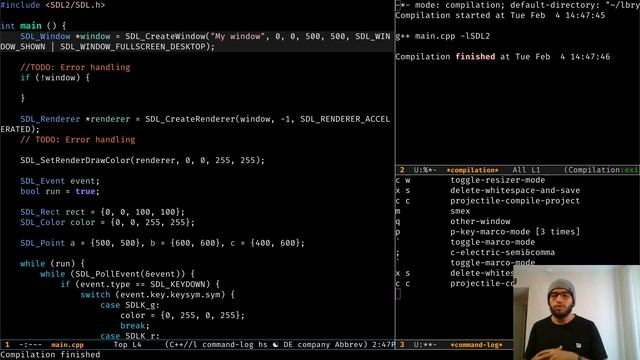Click cursor box in command-log buffer
The width and height of the screenshot is (640, 360).
tap(398, 294)
